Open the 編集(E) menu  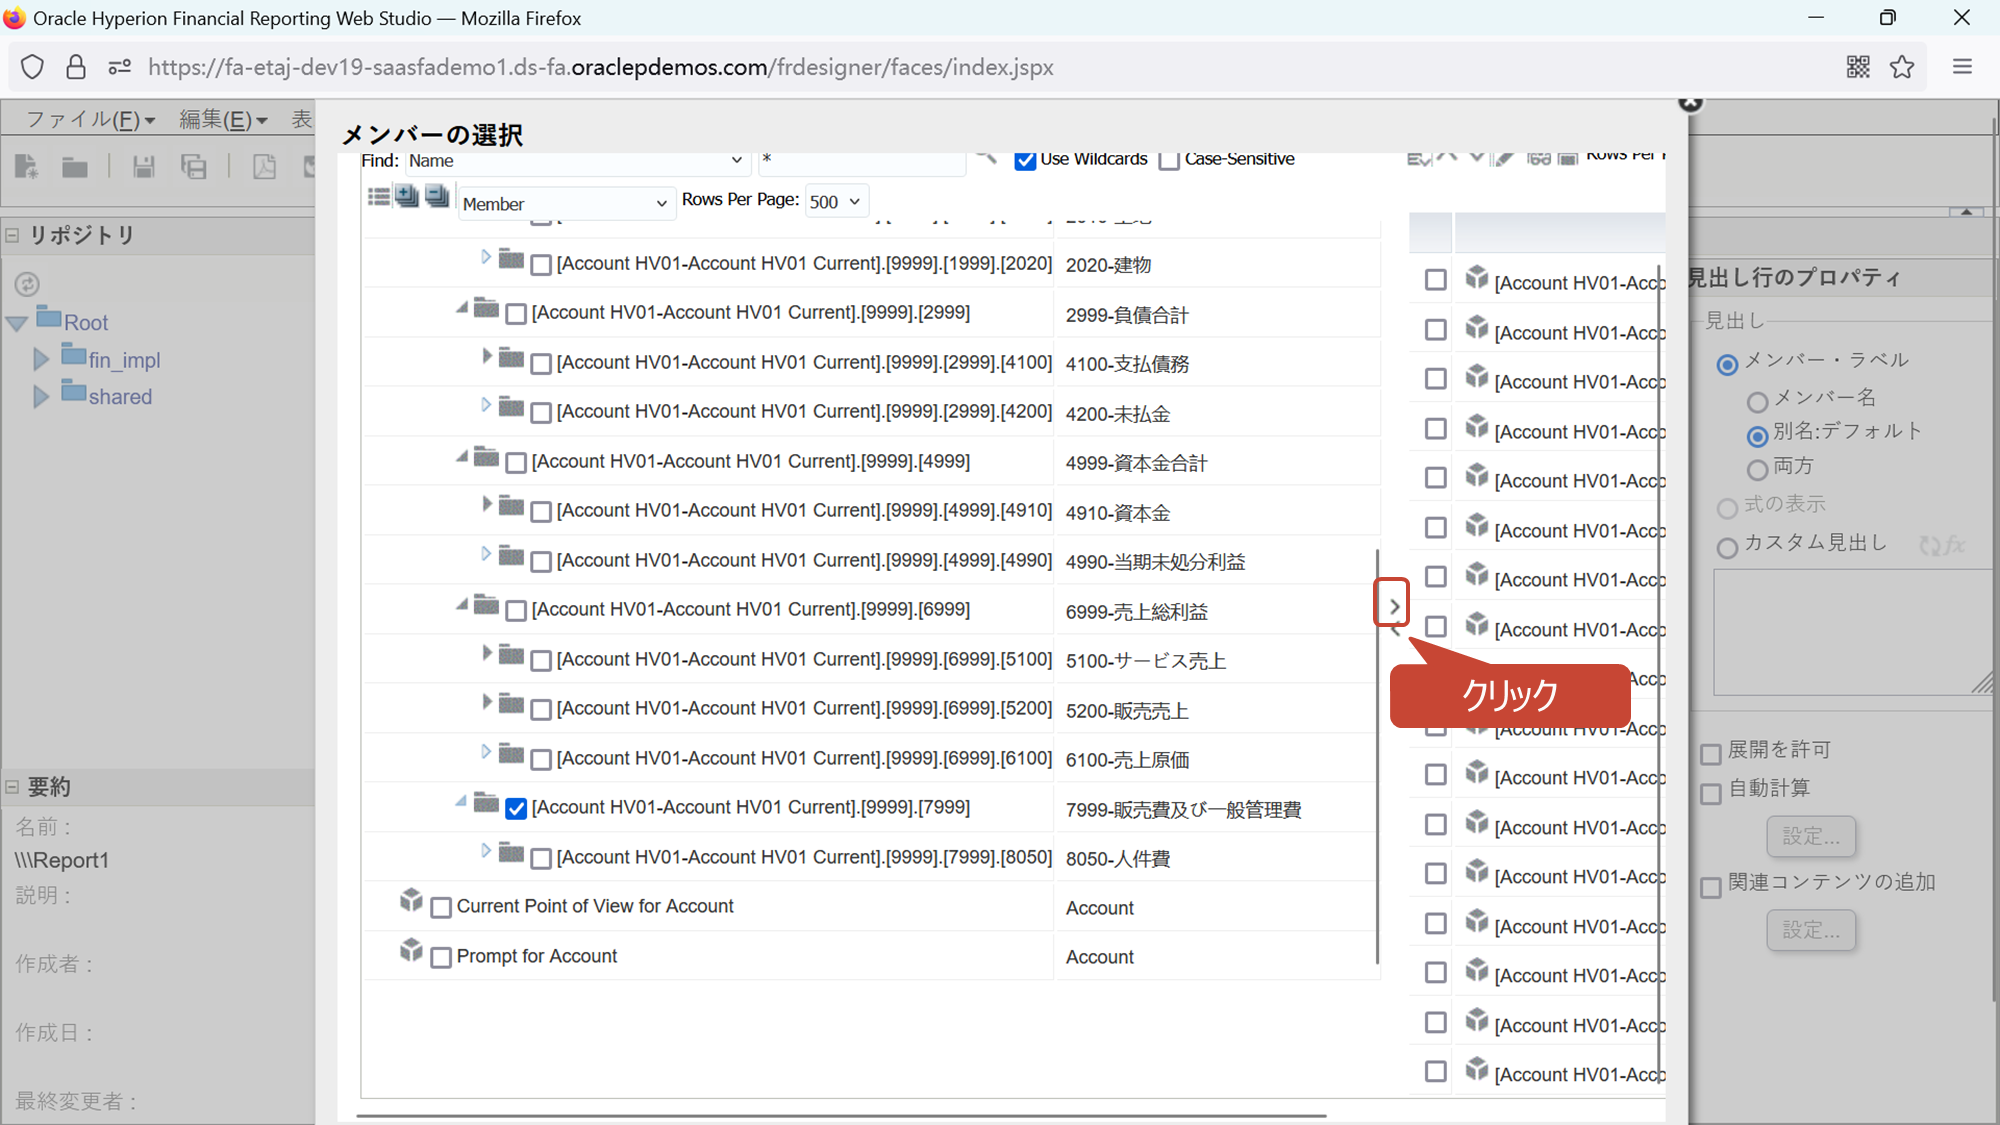[223, 120]
